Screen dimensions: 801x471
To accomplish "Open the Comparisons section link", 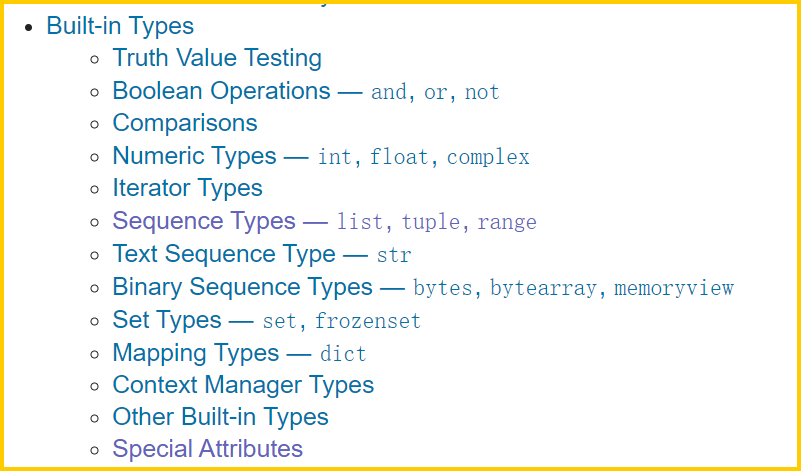I will (x=185, y=123).
